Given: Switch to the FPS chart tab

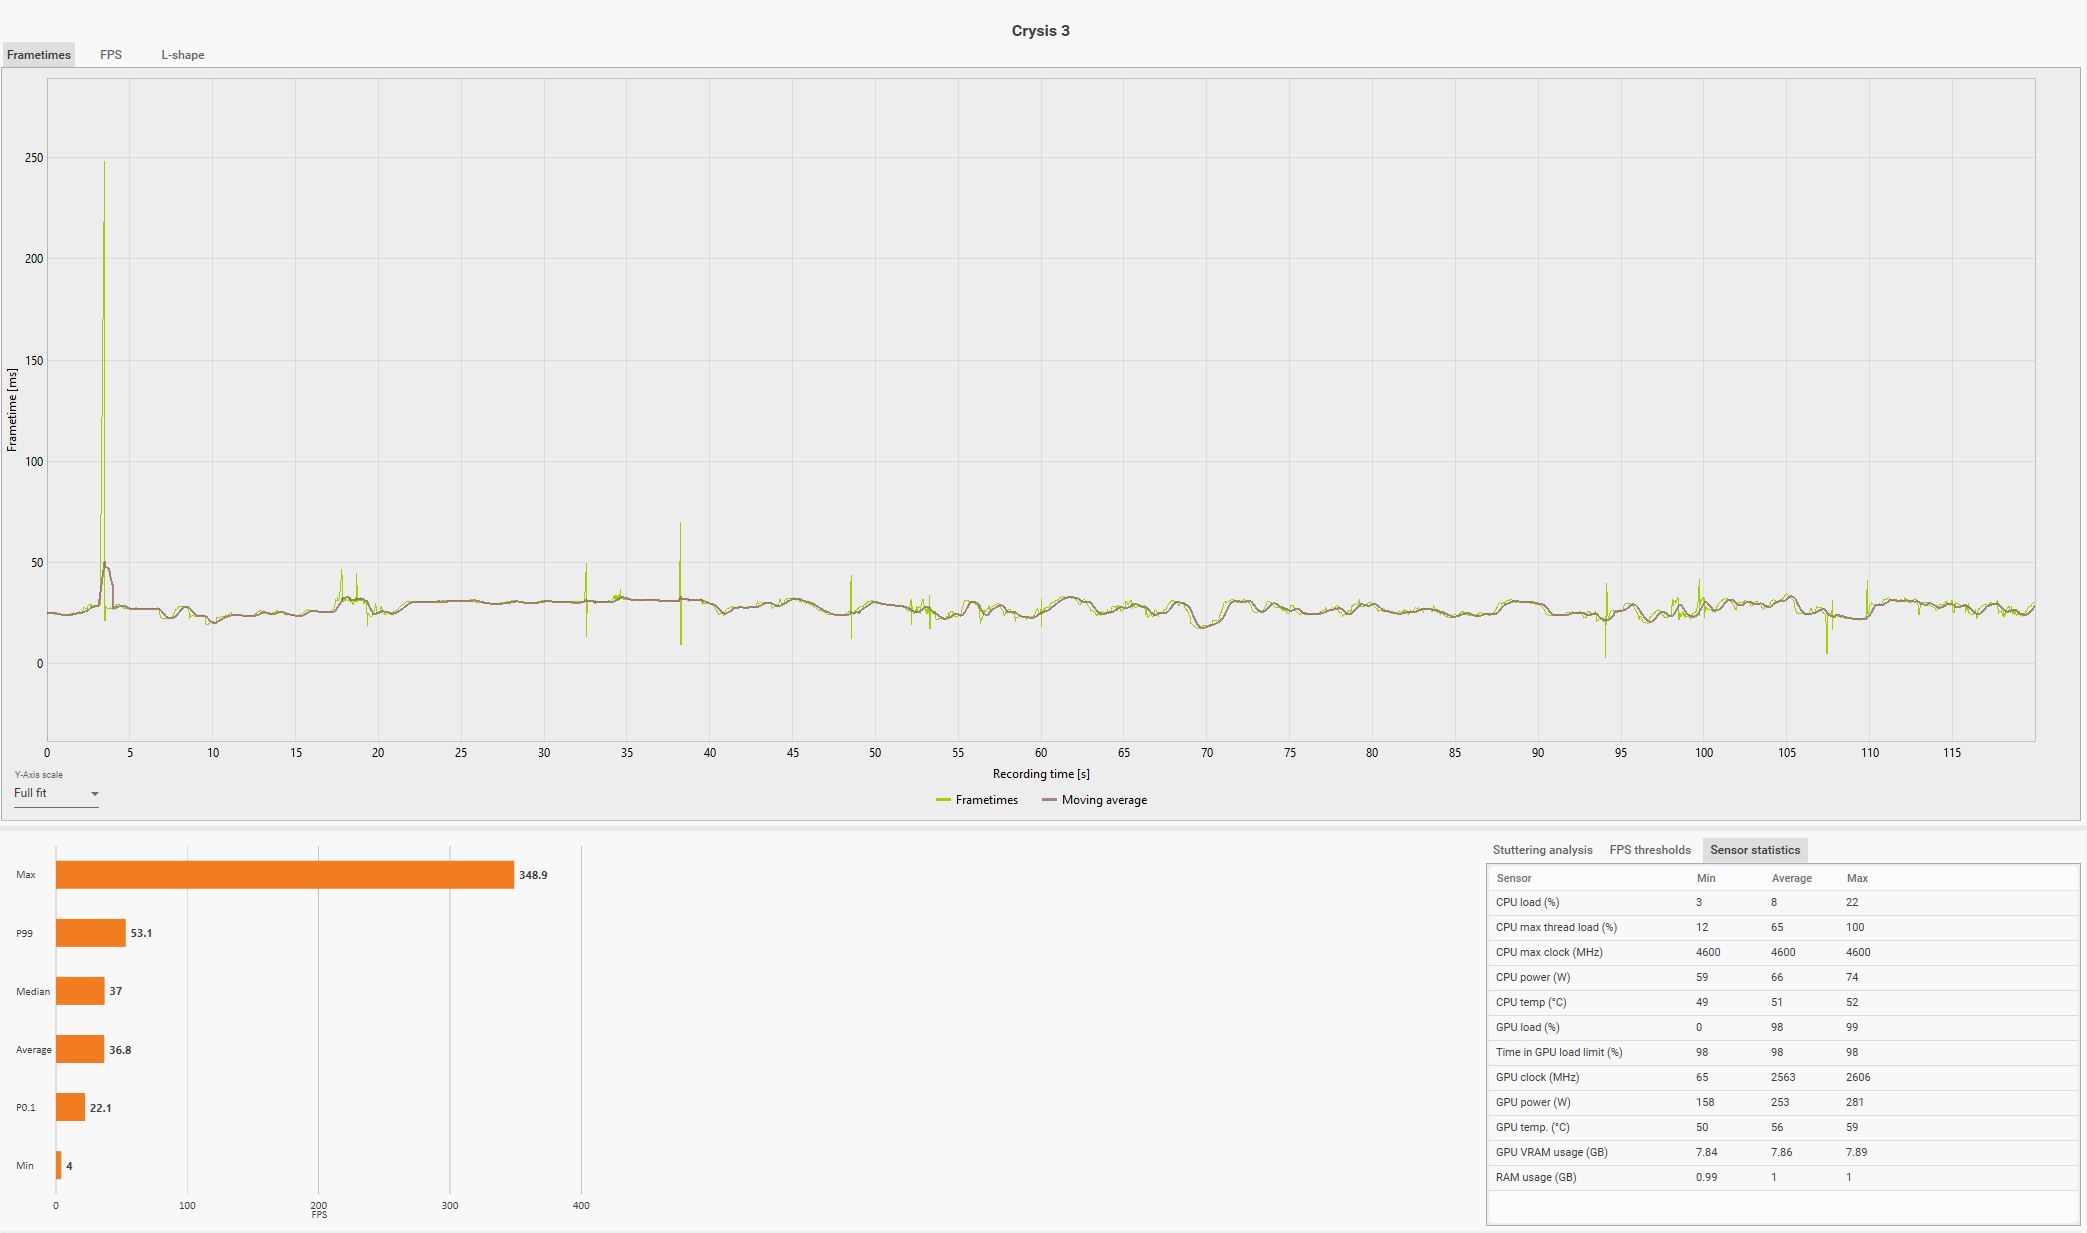Looking at the screenshot, I should click(111, 55).
